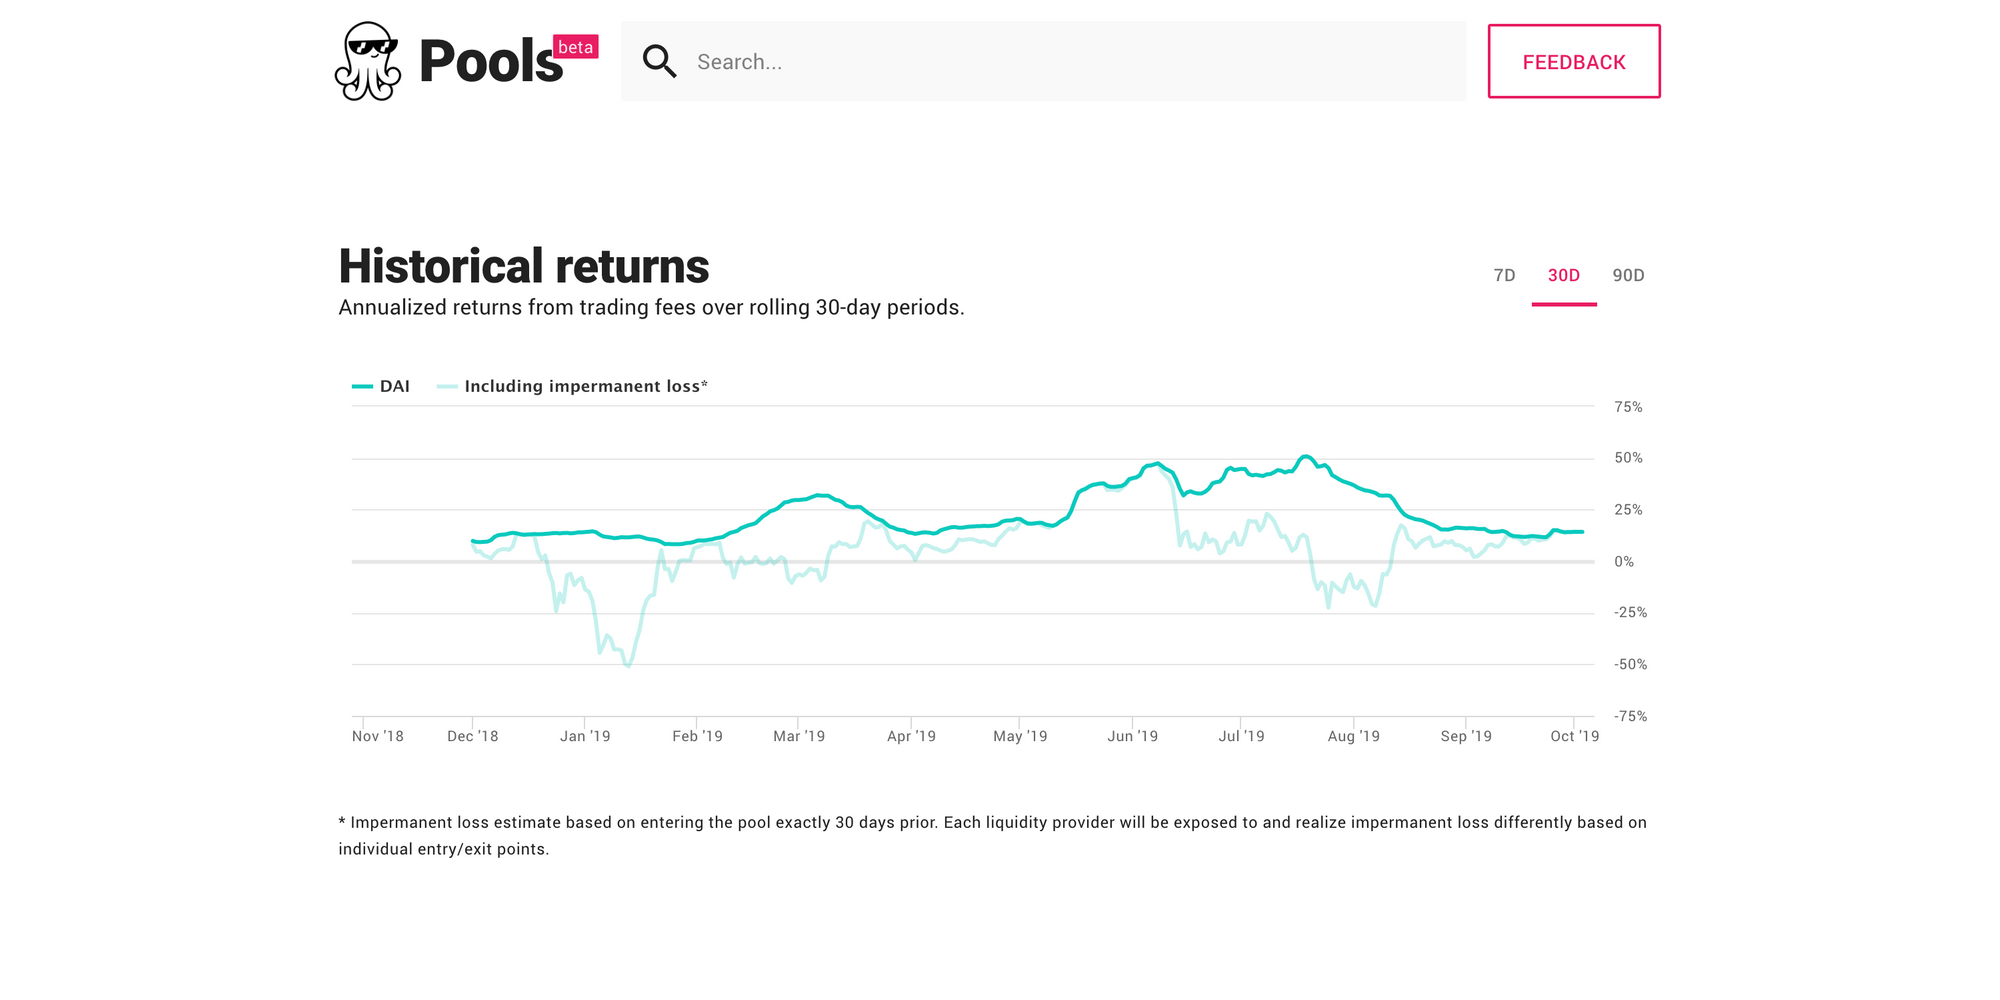Click the Oct '19 x-axis label
This screenshot has height=1000, width=2000.
(x=1574, y=736)
